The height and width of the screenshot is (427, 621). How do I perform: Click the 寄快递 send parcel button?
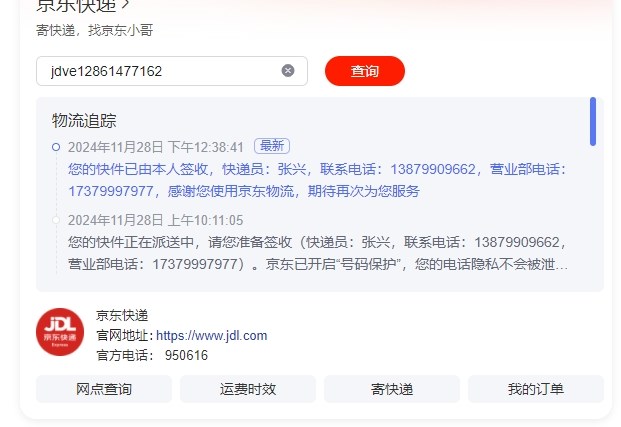tap(392, 389)
